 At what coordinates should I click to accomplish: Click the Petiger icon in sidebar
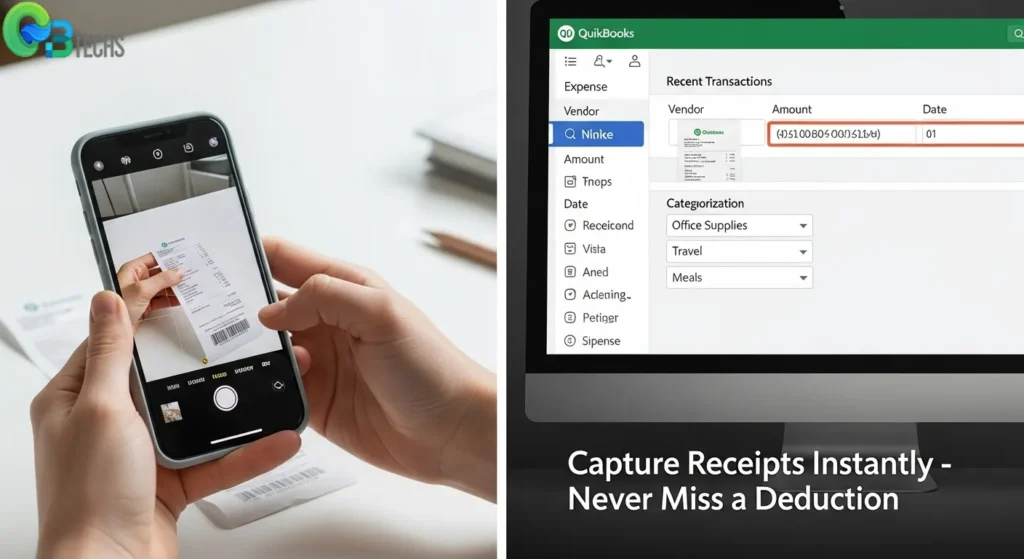[570, 317]
